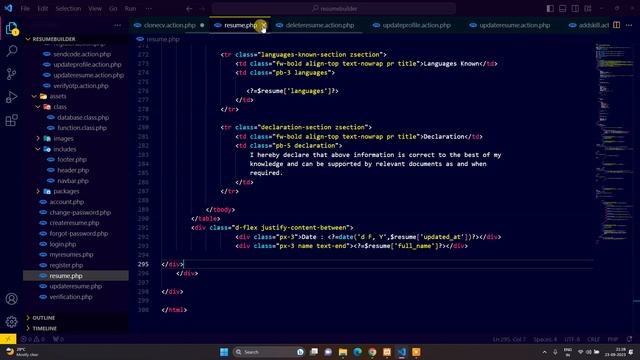This screenshot has width=640, height=360.
Task: Go back with the navigation arrow
Action: pyautogui.click(x=189, y=9)
